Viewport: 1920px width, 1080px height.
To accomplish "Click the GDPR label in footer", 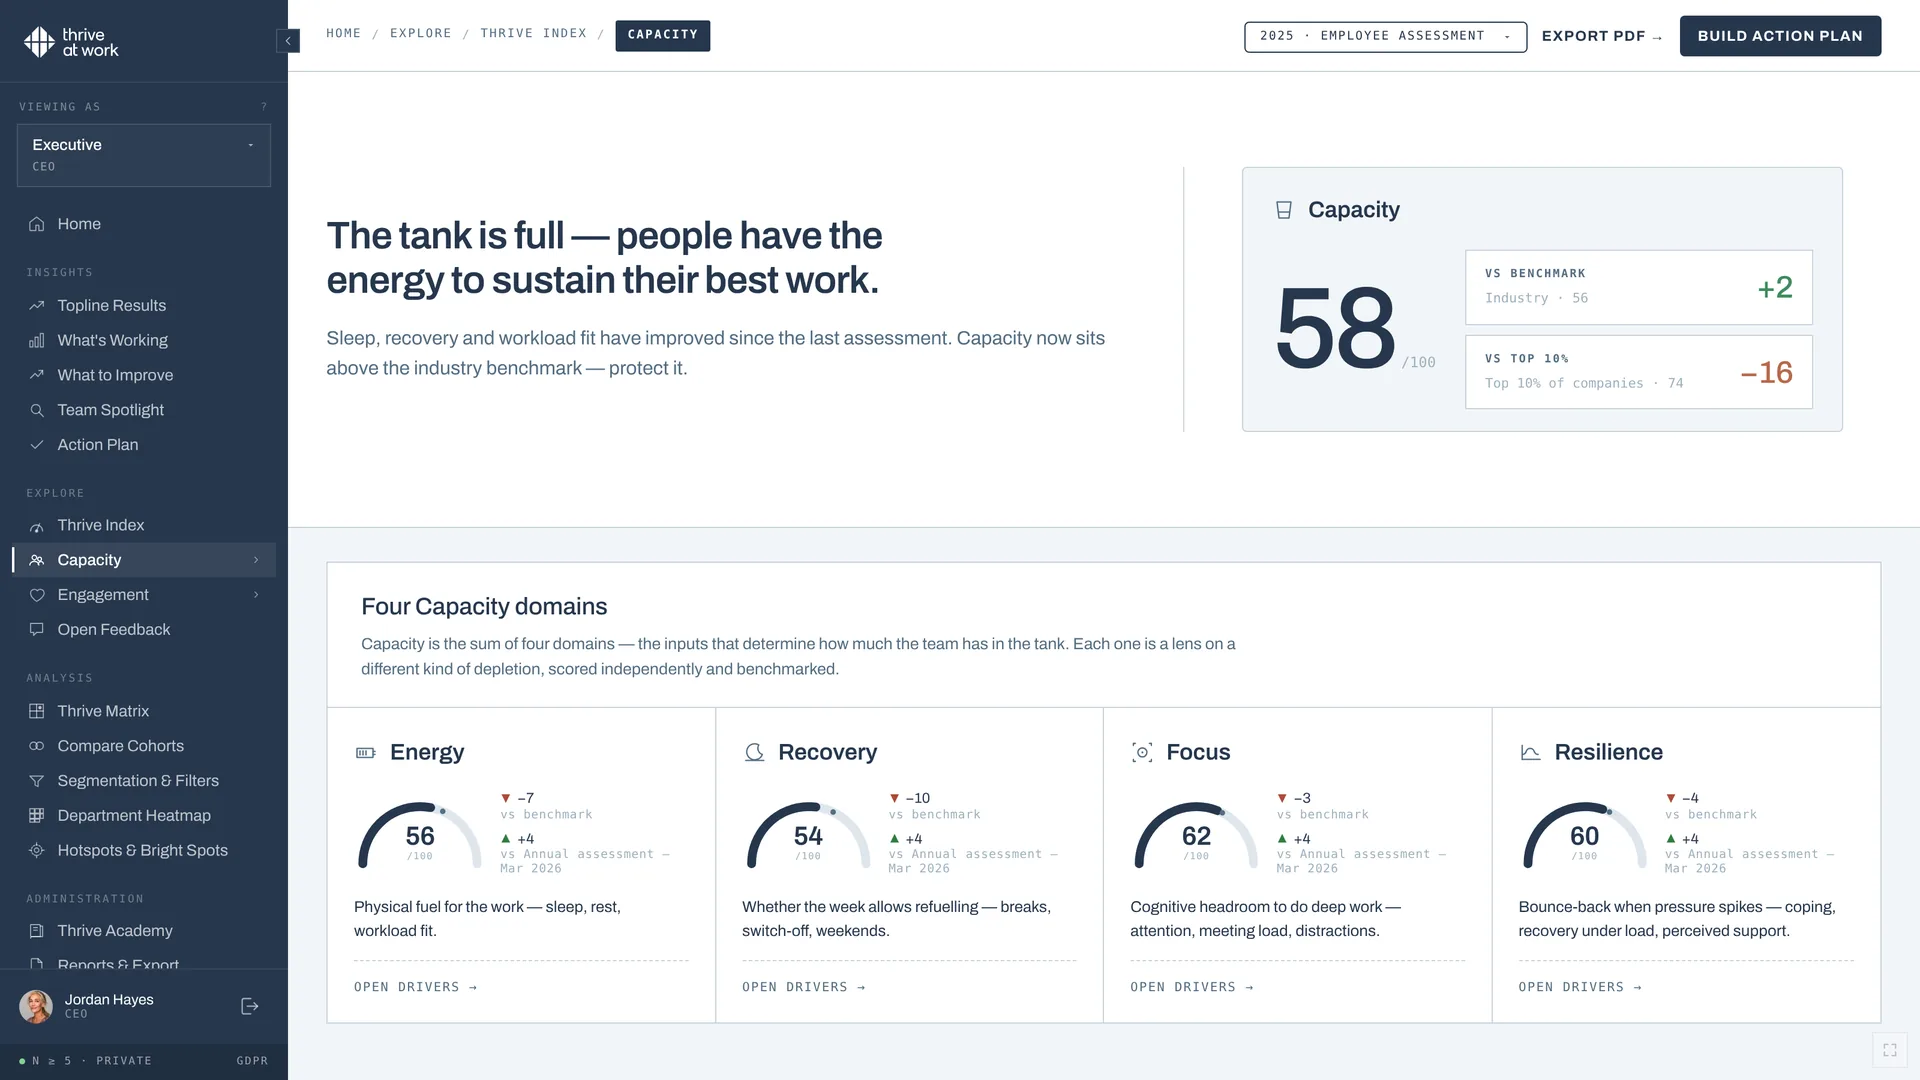I will (x=252, y=1061).
